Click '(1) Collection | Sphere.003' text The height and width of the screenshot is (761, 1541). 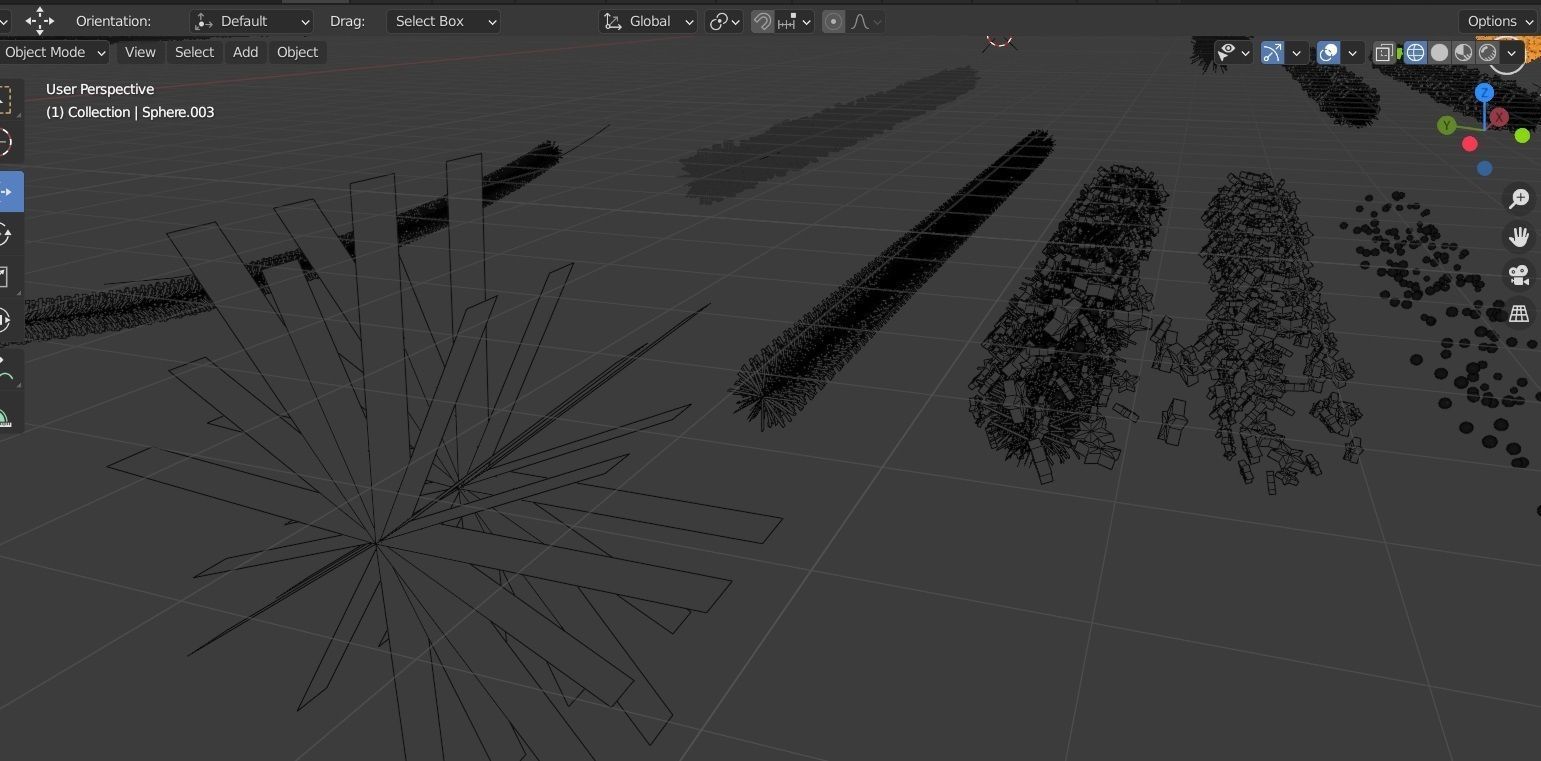click(130, 112)
